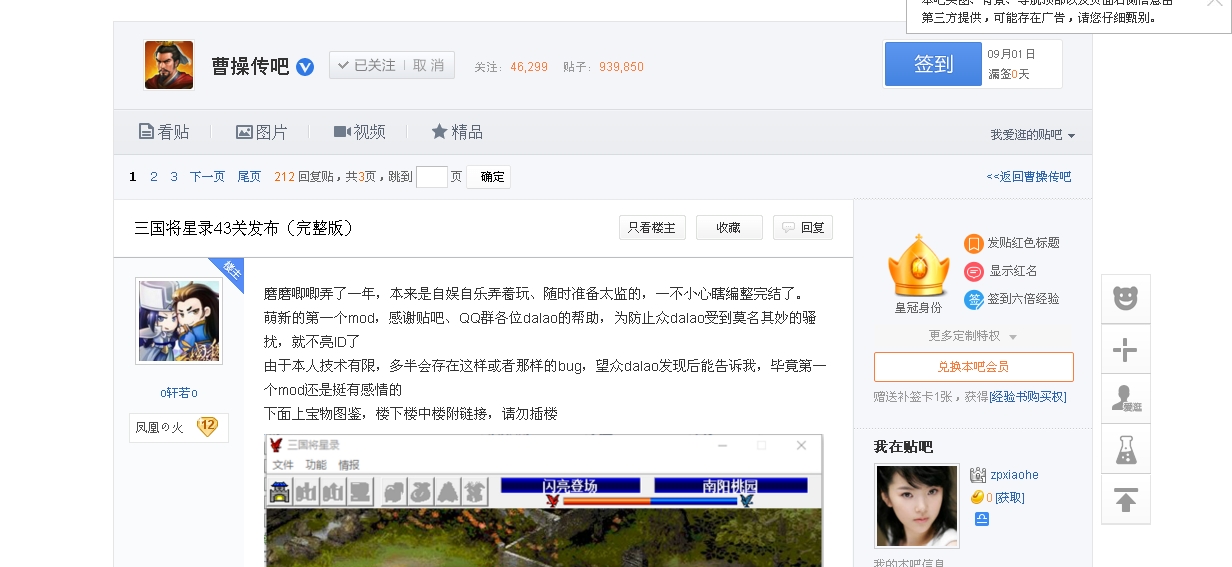Viewport: 1232px width, 567px height.
Task: Click the red eagle icon in game title bar
Action: click(276, 445)
